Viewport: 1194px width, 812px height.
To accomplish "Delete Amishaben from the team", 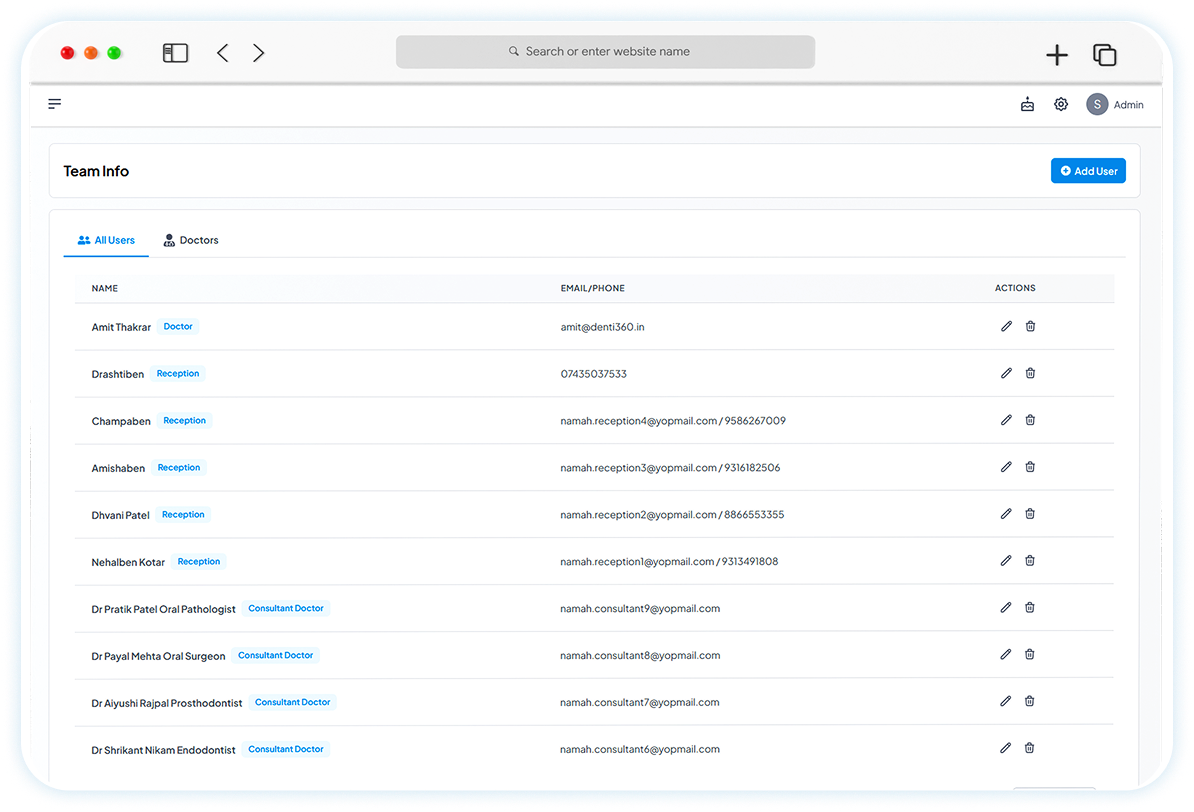I will click(x=1030, y=467).
